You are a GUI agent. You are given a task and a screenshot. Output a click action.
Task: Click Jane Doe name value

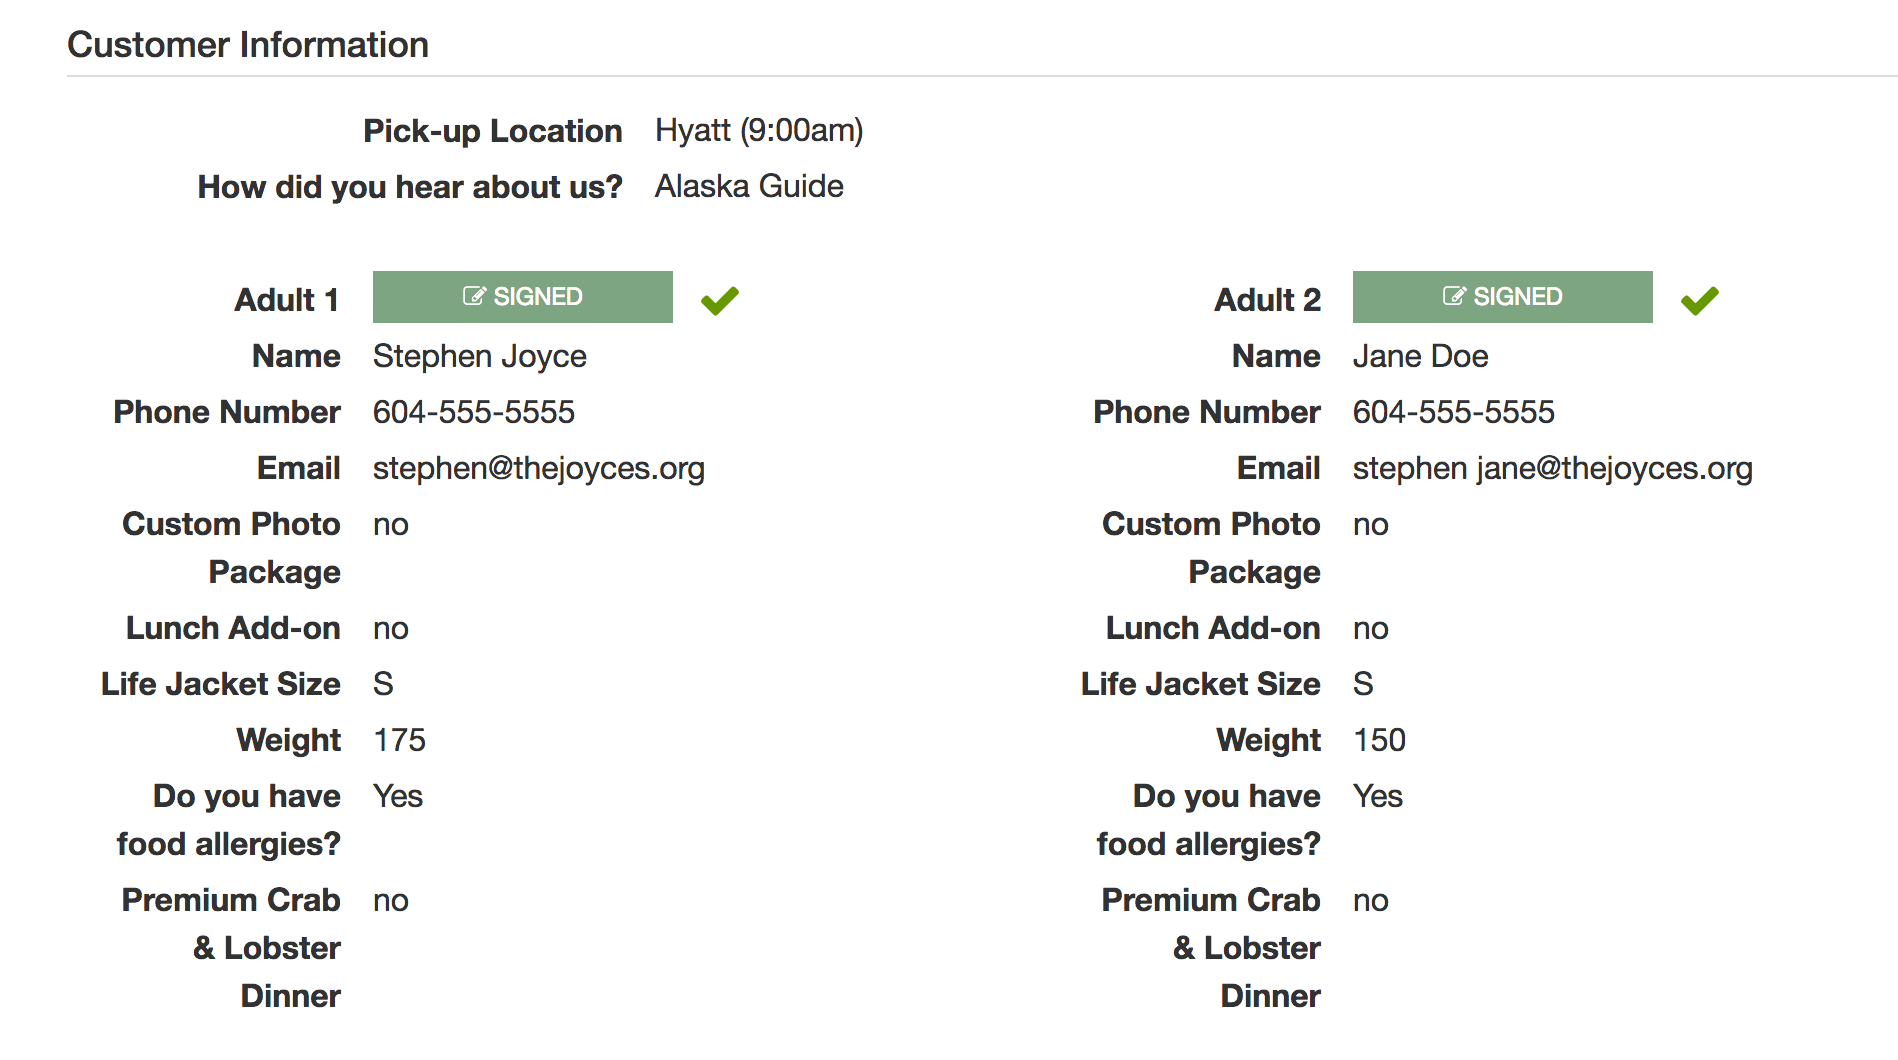pos(1420,357)
